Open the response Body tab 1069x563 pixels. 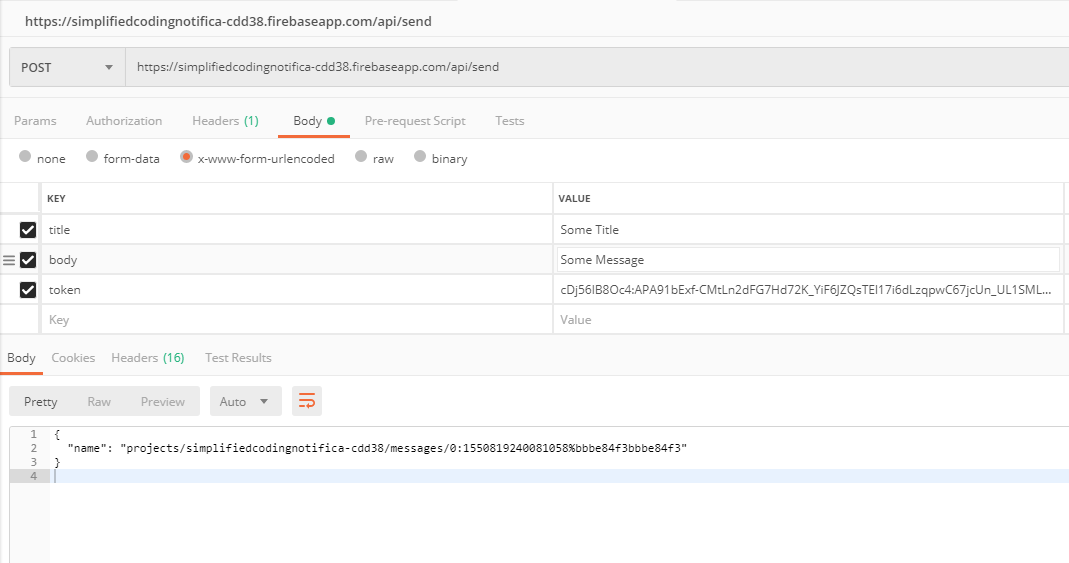[21, 358]
